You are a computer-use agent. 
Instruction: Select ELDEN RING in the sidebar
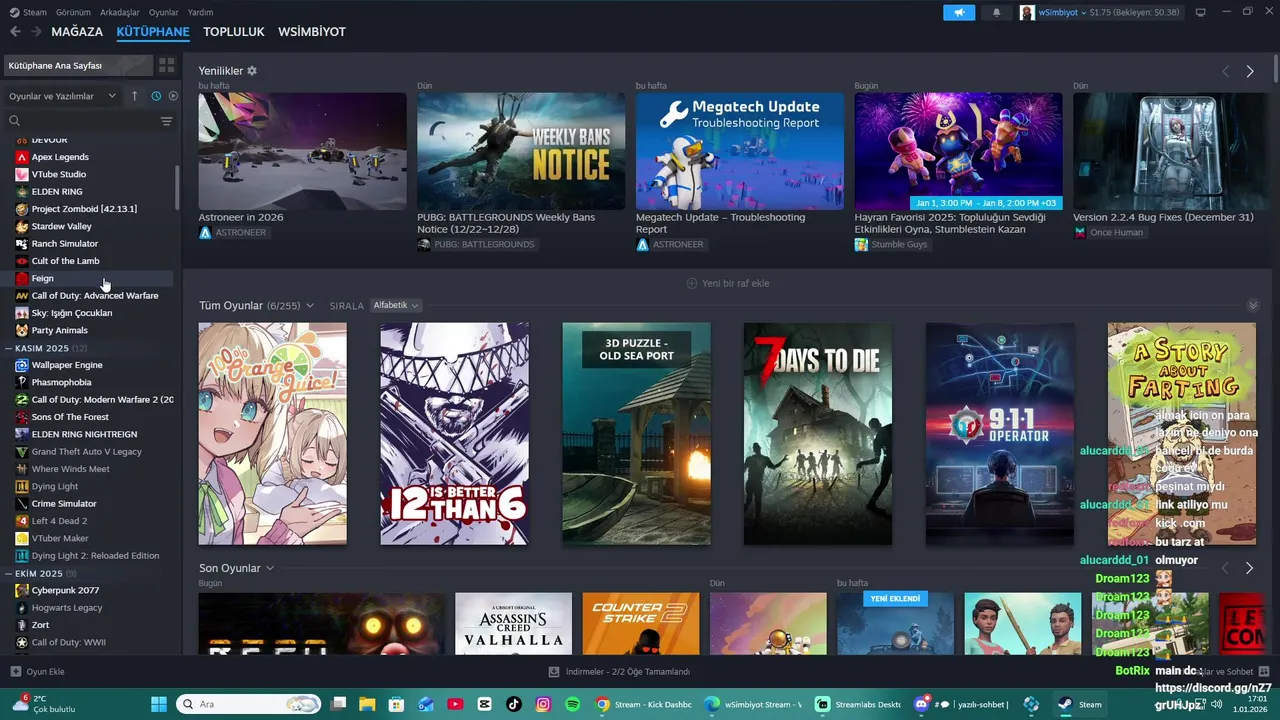(57, 191)
